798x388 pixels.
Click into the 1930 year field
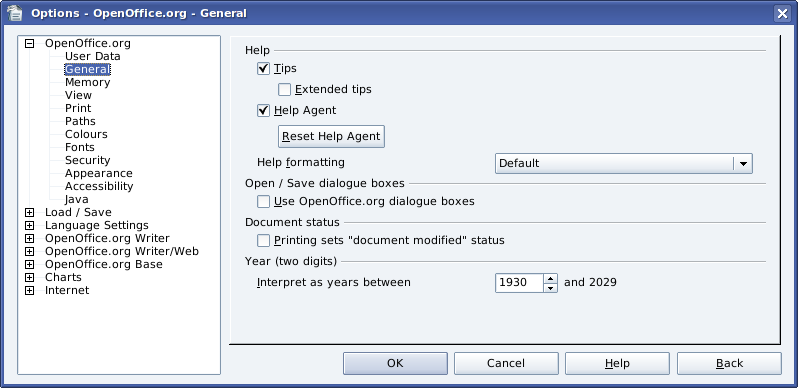519,283
